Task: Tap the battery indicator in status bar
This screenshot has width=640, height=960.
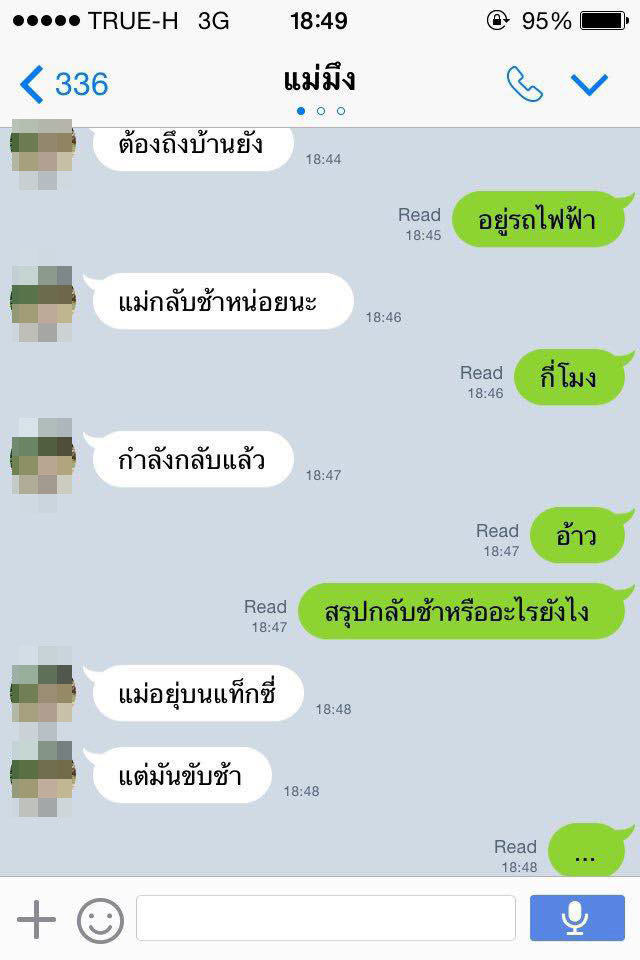Action: click(604, 21)
